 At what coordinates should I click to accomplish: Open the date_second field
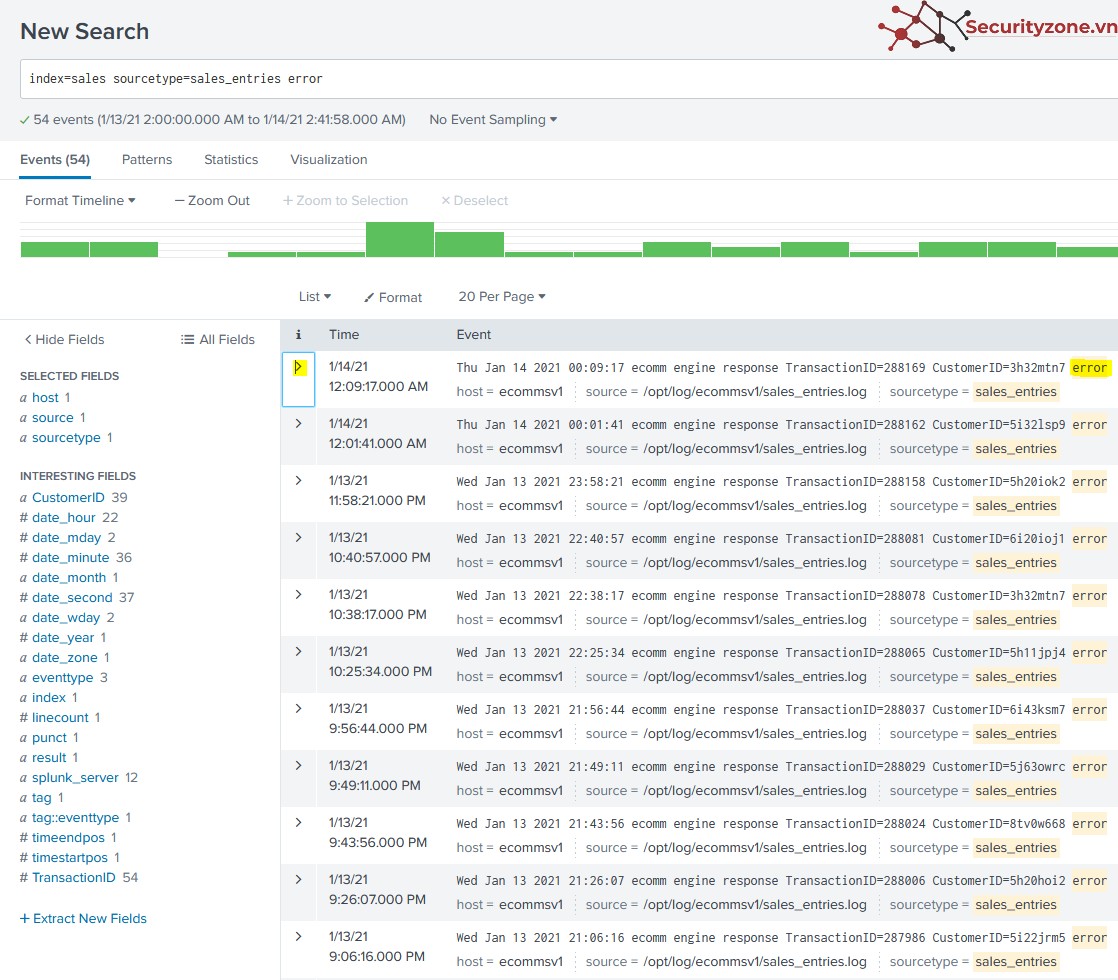[x=72, y=598]
